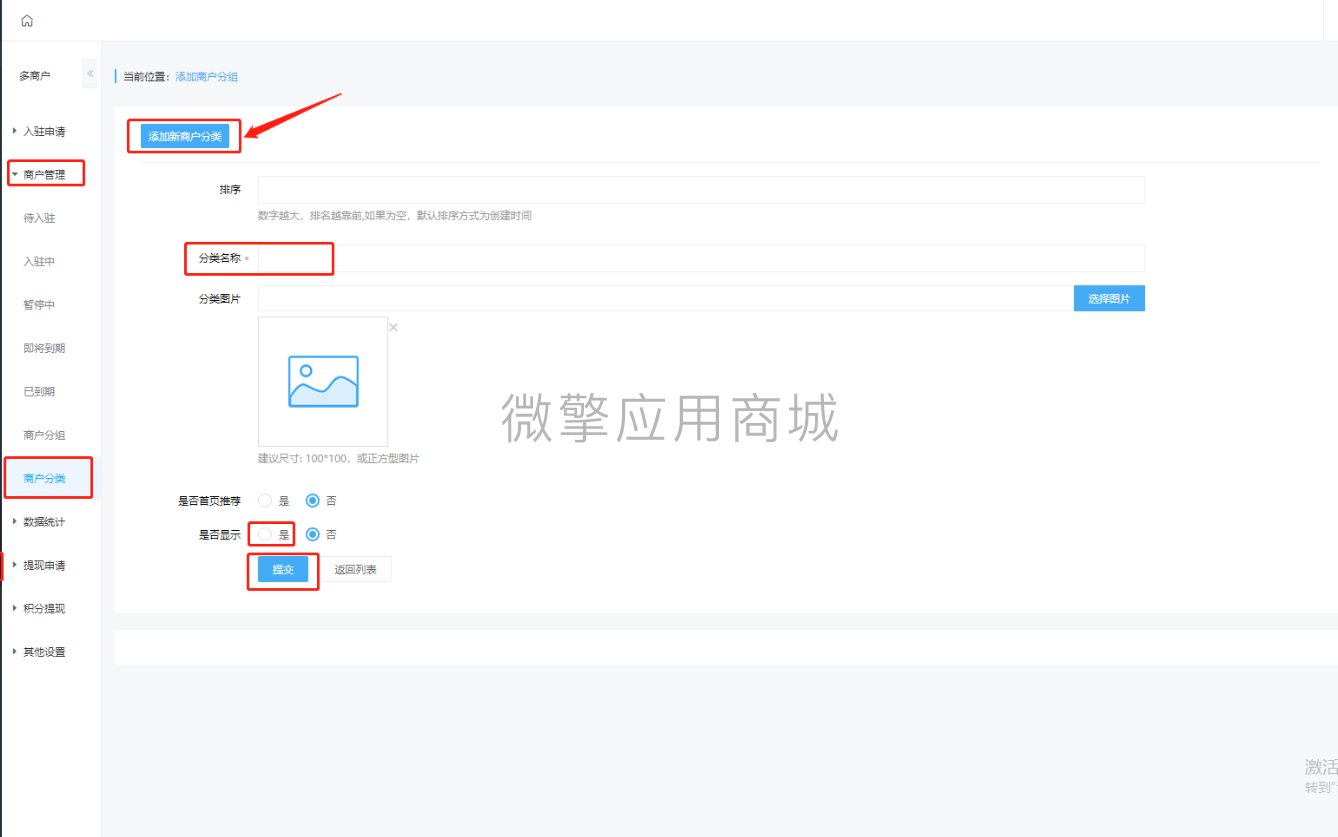Click the 当前位置 breadcrumb label

[x=148, y=76]
